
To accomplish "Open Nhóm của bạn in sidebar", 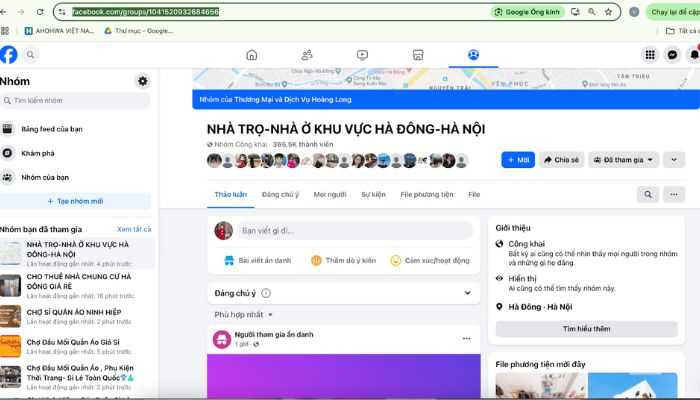I will 75,177.
